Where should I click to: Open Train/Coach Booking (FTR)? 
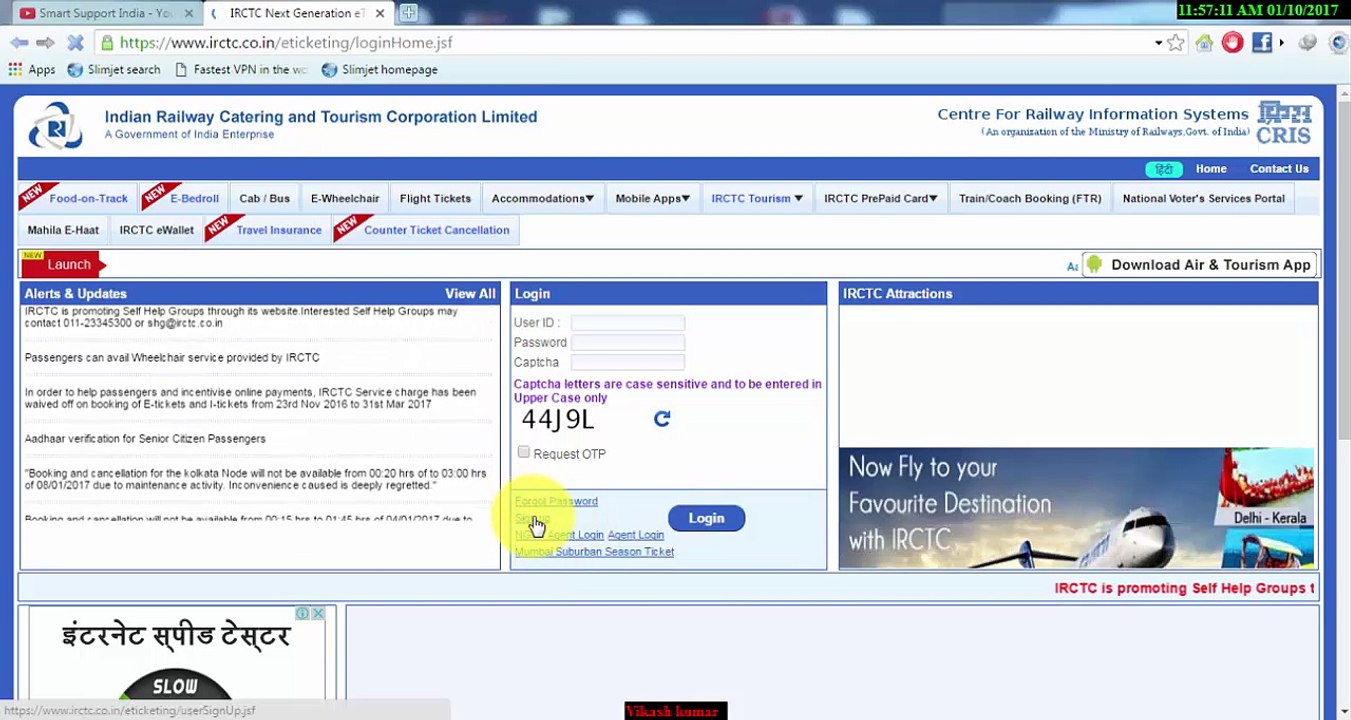tap(1030, 198)
